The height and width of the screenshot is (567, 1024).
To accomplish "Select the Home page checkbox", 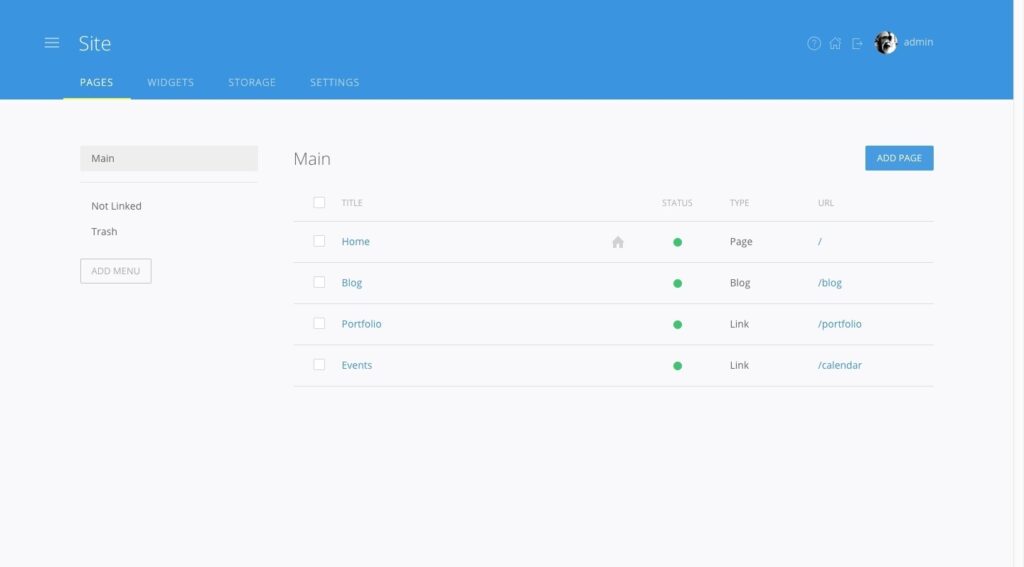I will coord(319,241).
